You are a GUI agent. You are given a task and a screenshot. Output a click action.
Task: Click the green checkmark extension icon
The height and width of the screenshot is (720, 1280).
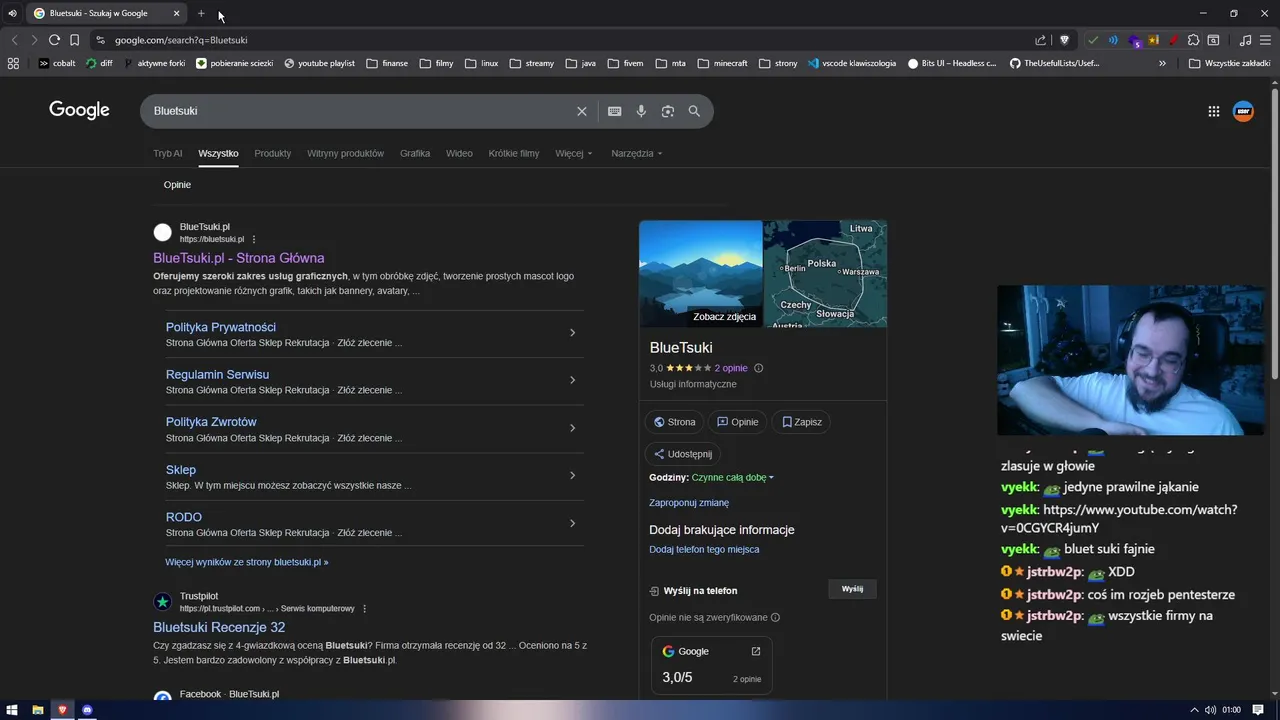tap(1092, 40)
